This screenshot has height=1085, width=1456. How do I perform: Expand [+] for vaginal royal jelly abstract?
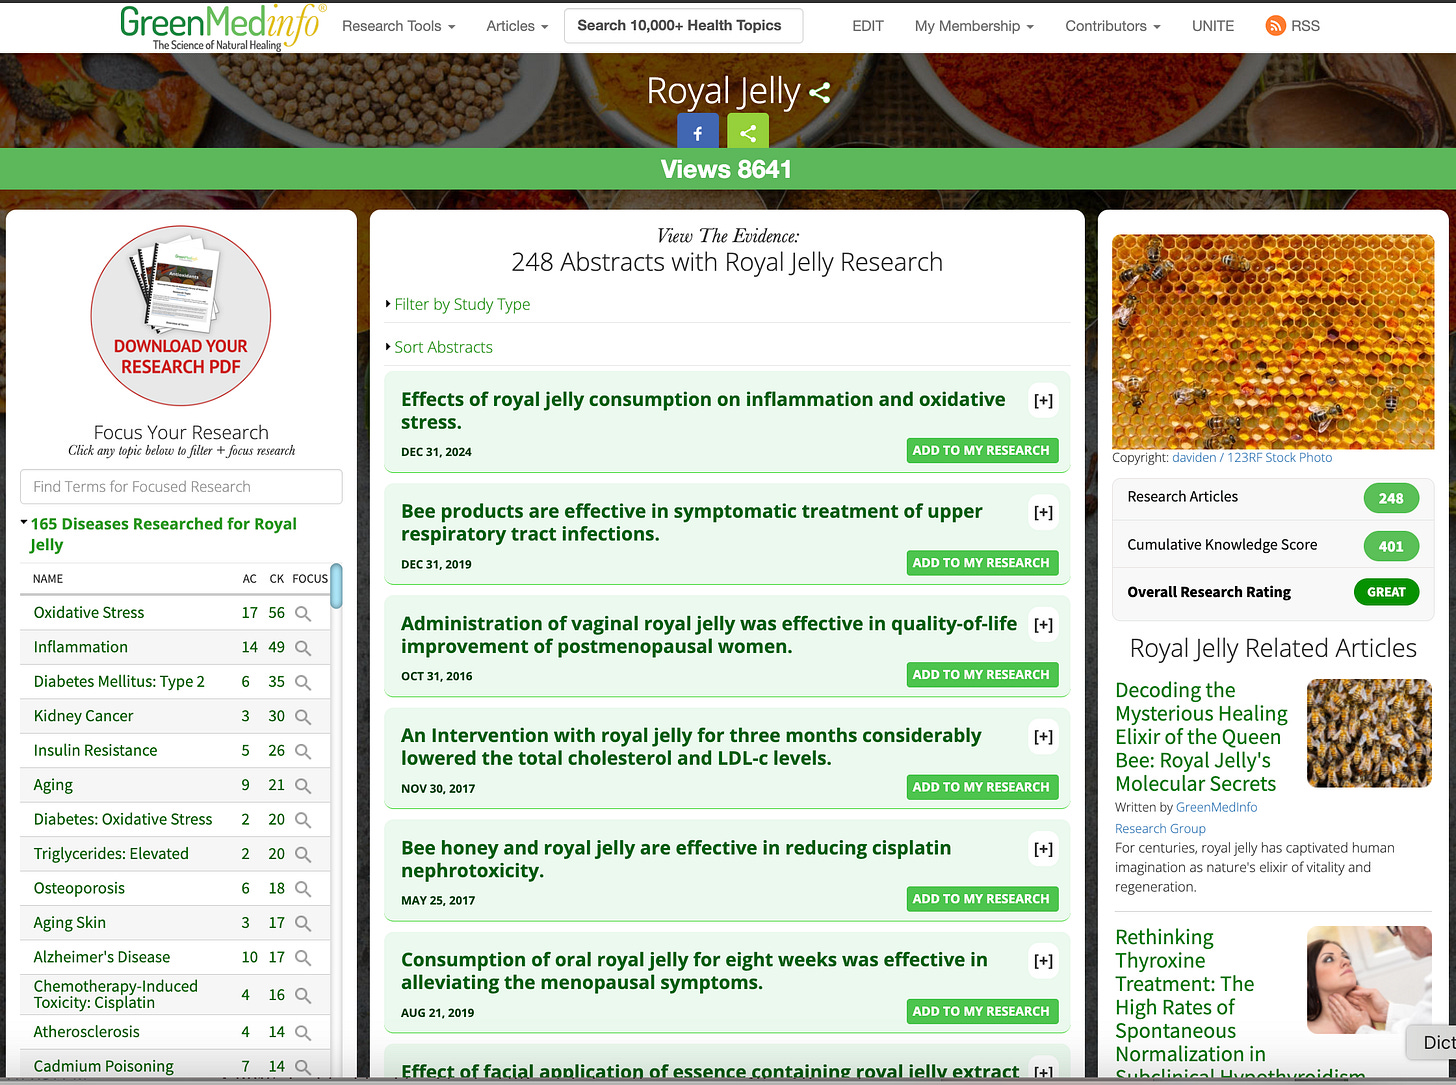coord(1043,625)
